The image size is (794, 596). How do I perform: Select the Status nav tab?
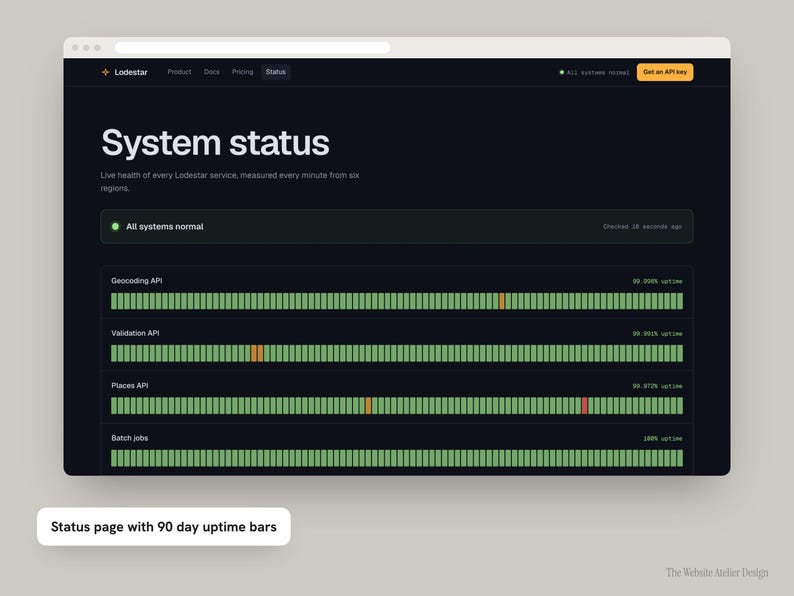(x=275, y=72)
